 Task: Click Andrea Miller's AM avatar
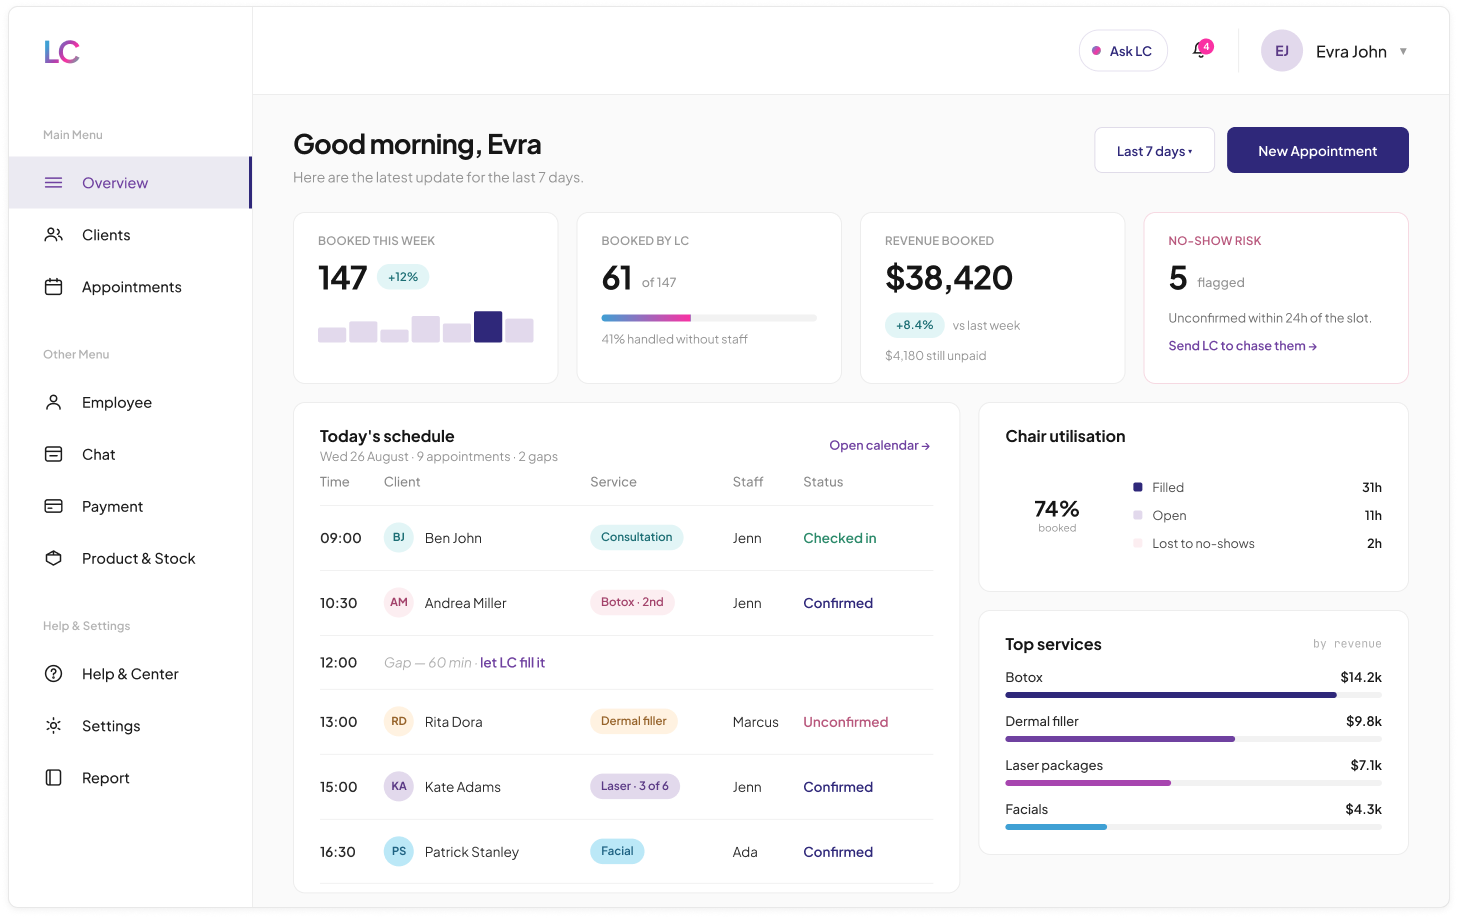[x=399, y=603]
